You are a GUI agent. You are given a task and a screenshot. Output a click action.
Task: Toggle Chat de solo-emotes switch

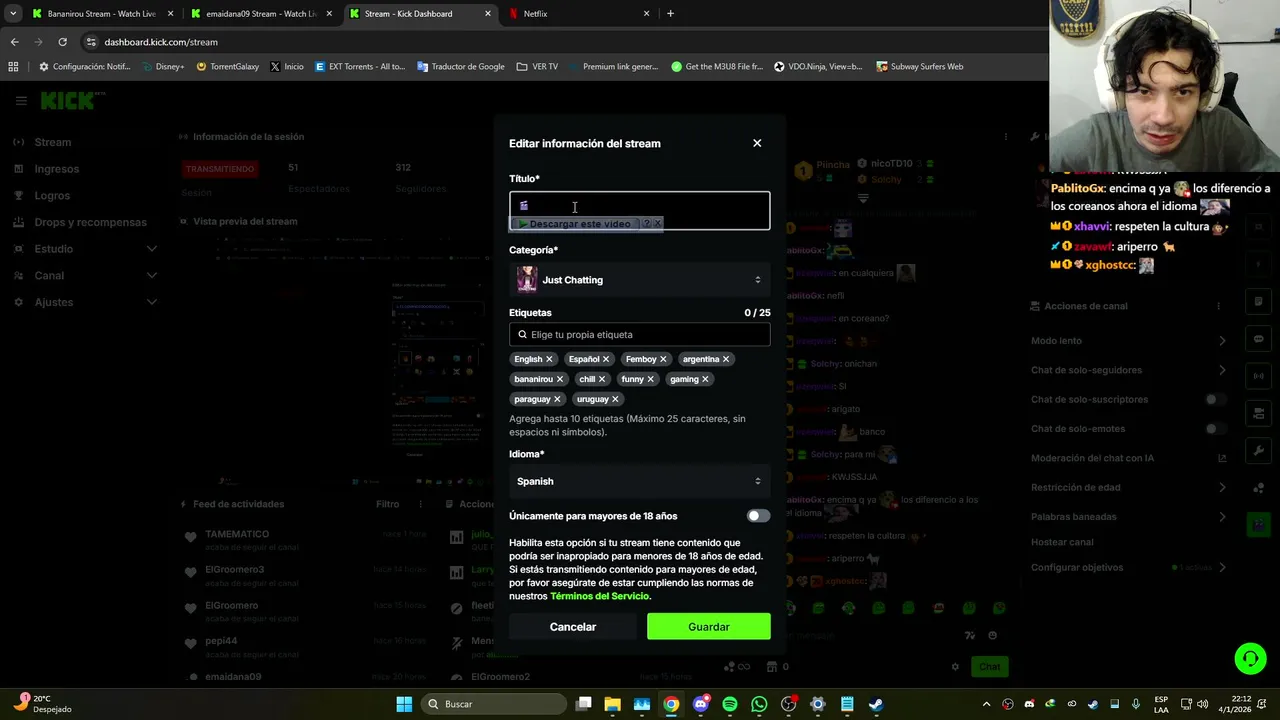[x=1215, y=429]
